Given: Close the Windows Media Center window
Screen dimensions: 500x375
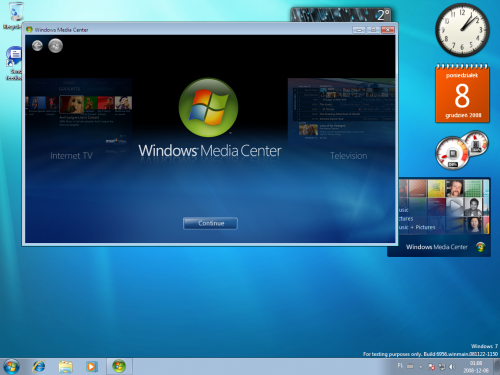Looking at the screenshot, I should (388, 30).
